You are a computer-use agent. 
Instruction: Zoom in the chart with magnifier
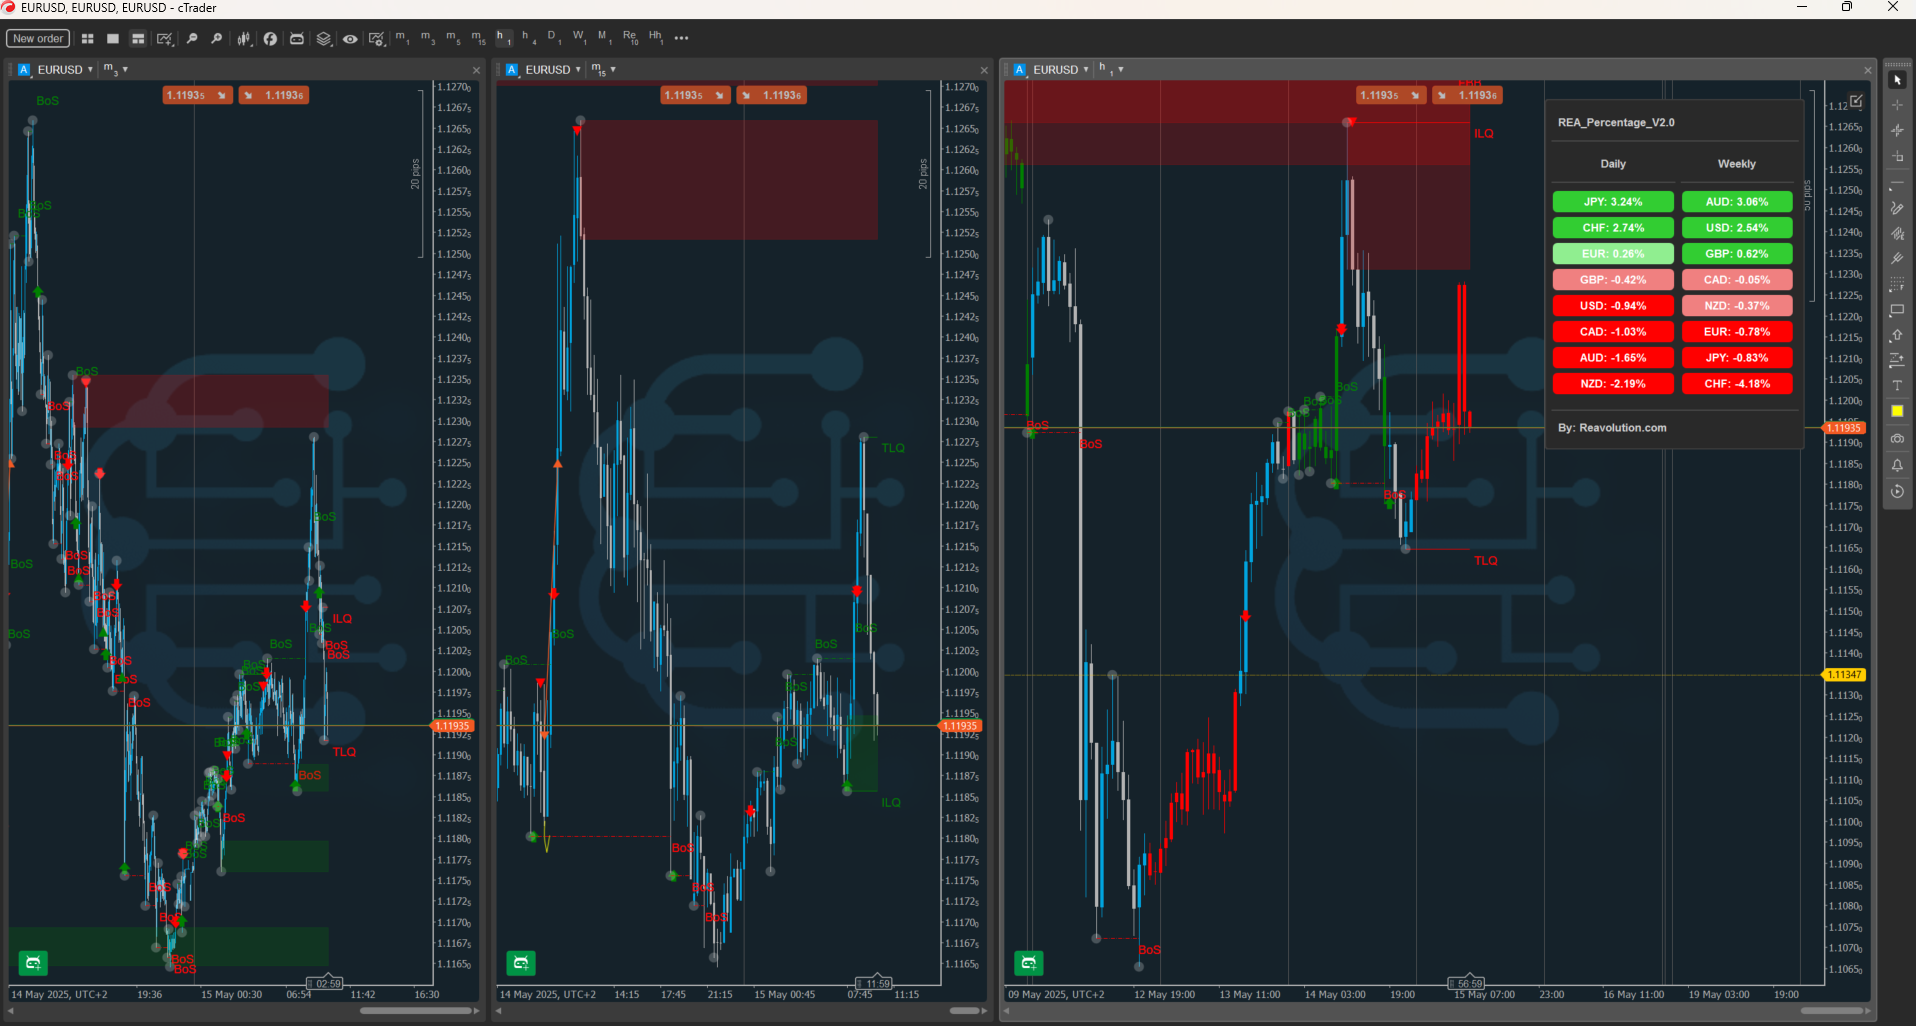[217, 39]
